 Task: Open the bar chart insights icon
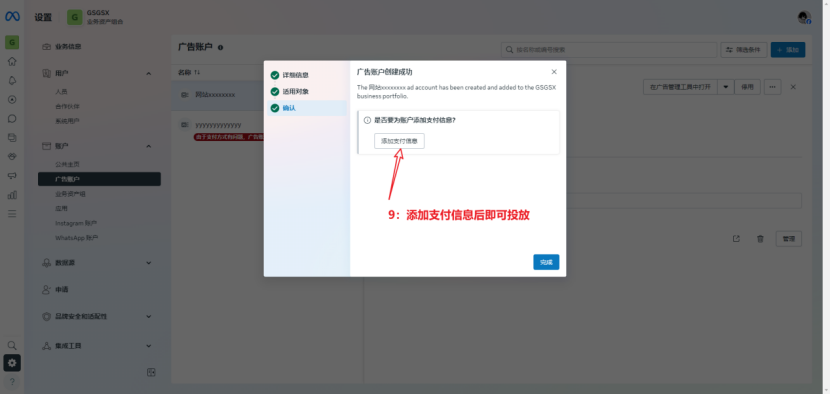point(12,195)
